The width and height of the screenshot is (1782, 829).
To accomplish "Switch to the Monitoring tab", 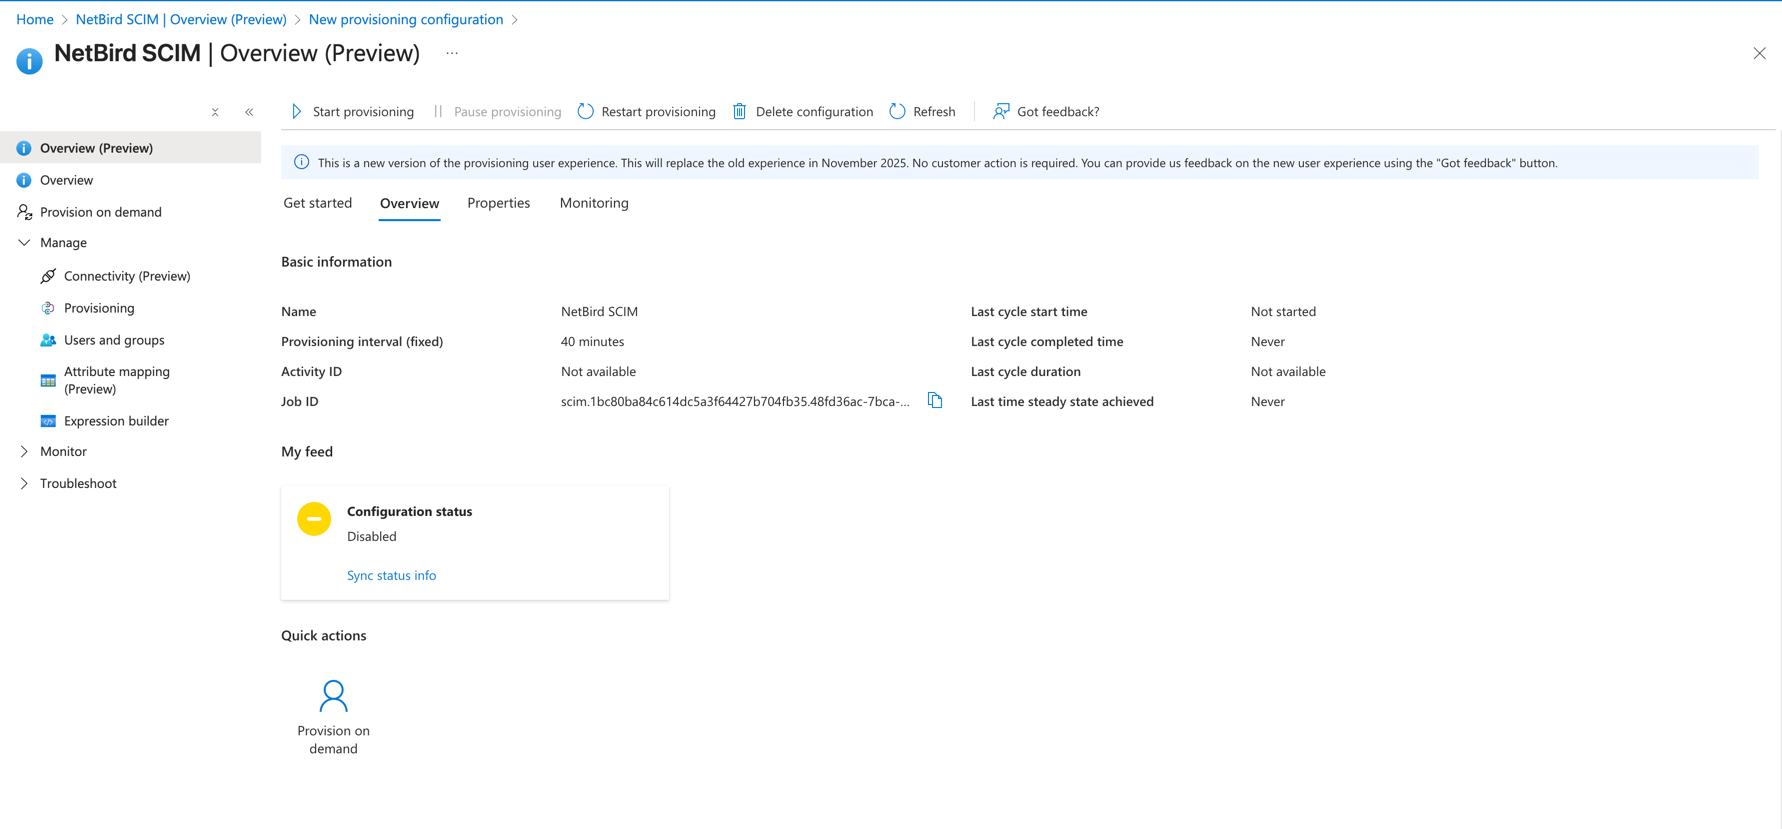I will (594, 203).
